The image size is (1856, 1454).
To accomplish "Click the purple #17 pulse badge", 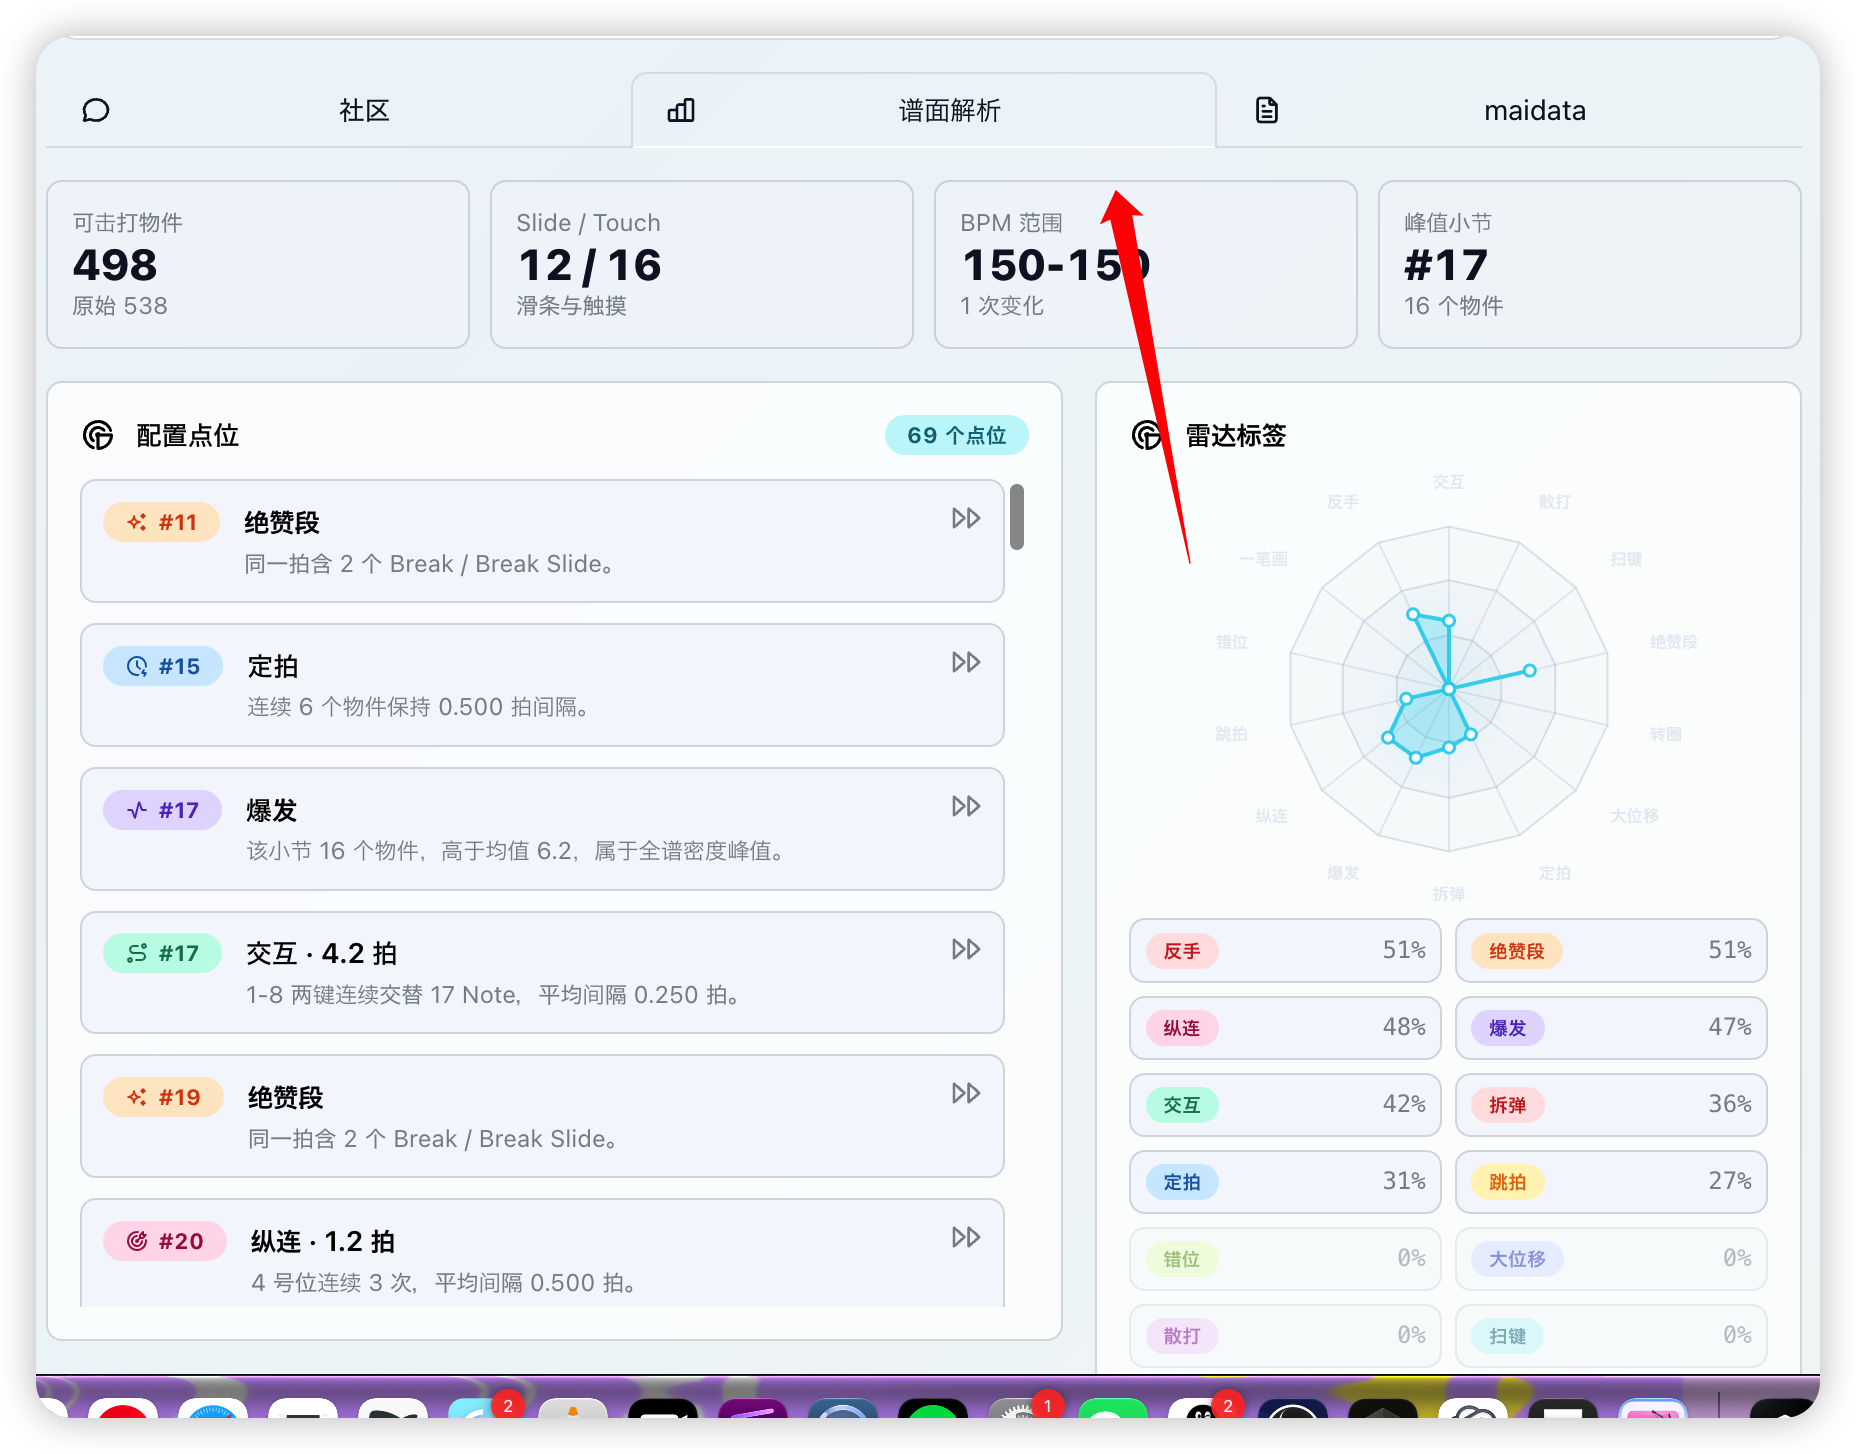I will pos(163,810).
